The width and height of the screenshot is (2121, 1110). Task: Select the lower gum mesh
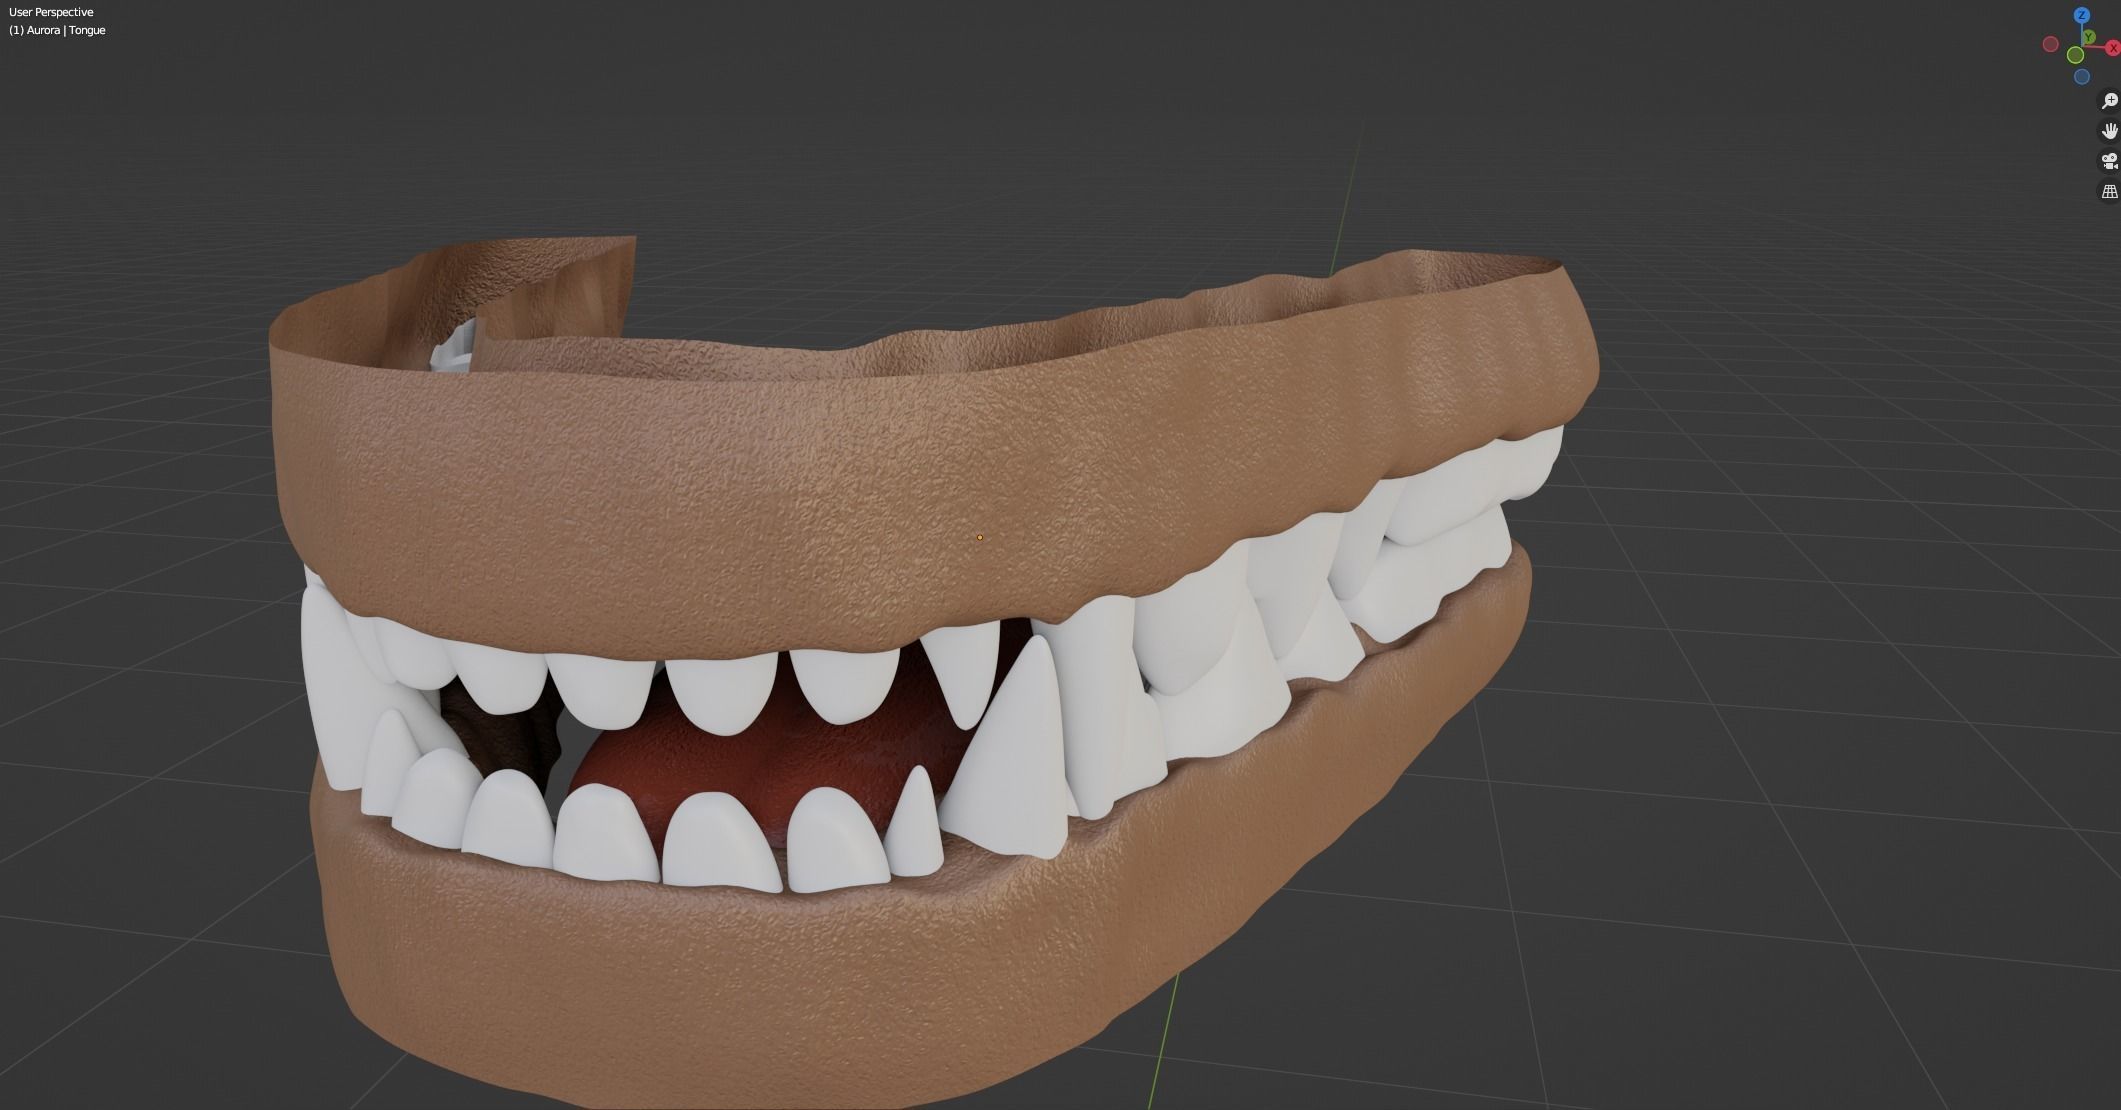750,980
